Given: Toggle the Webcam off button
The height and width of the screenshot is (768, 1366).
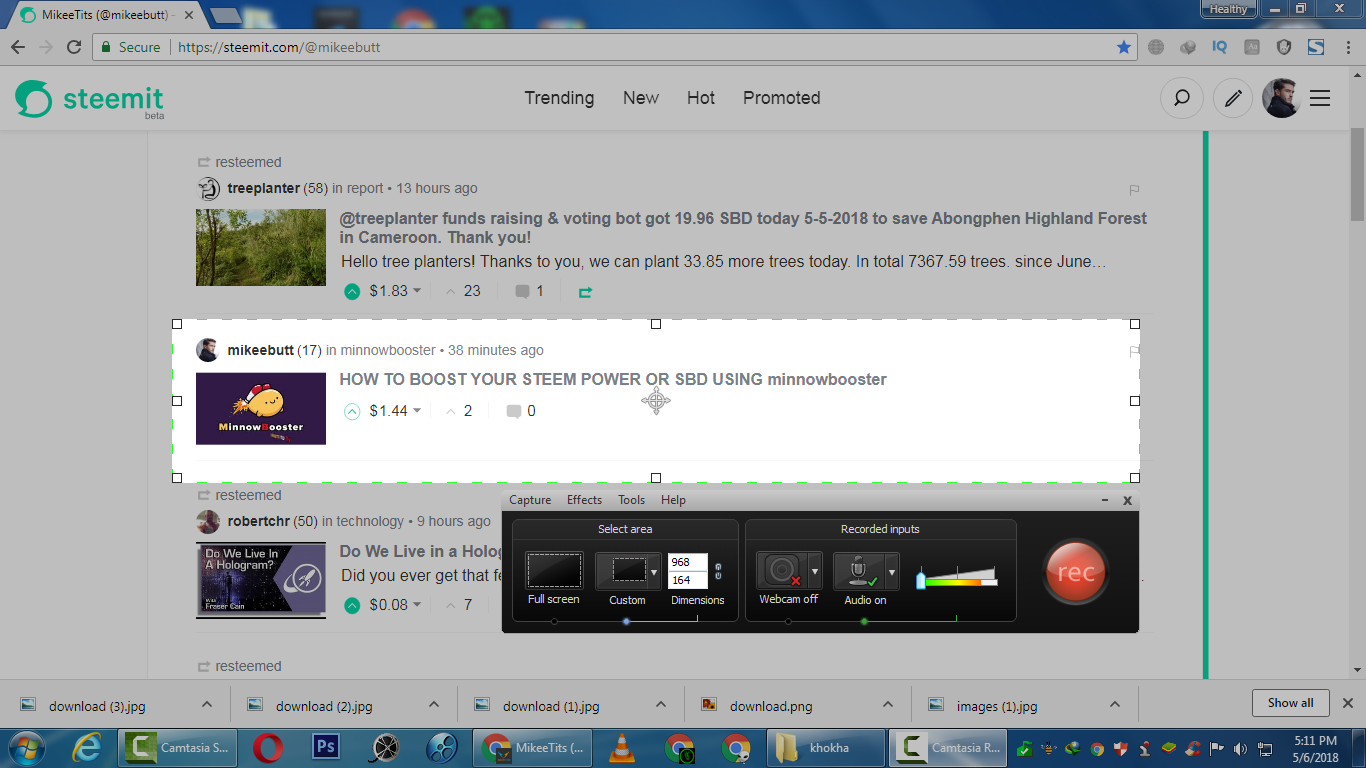Looking at the screenshot, I should click(x=781, y=571).
